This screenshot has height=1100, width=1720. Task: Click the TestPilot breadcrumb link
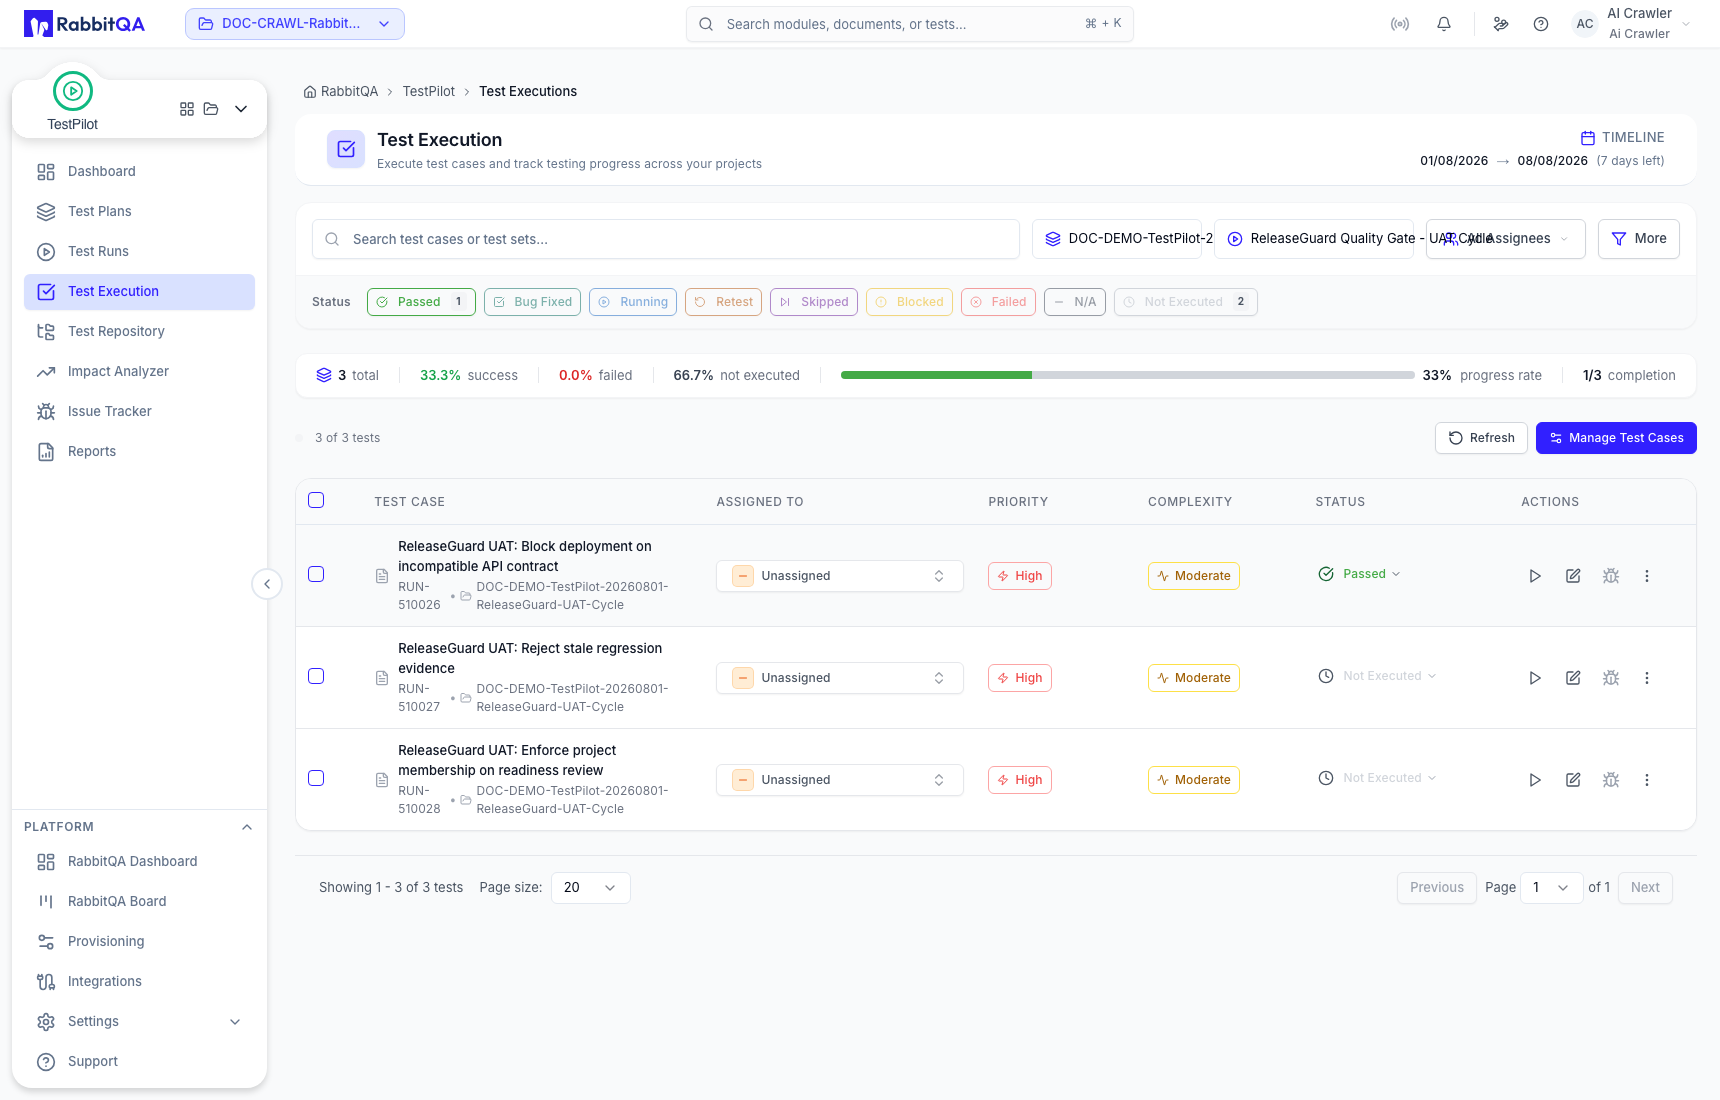tap(429, 92)
